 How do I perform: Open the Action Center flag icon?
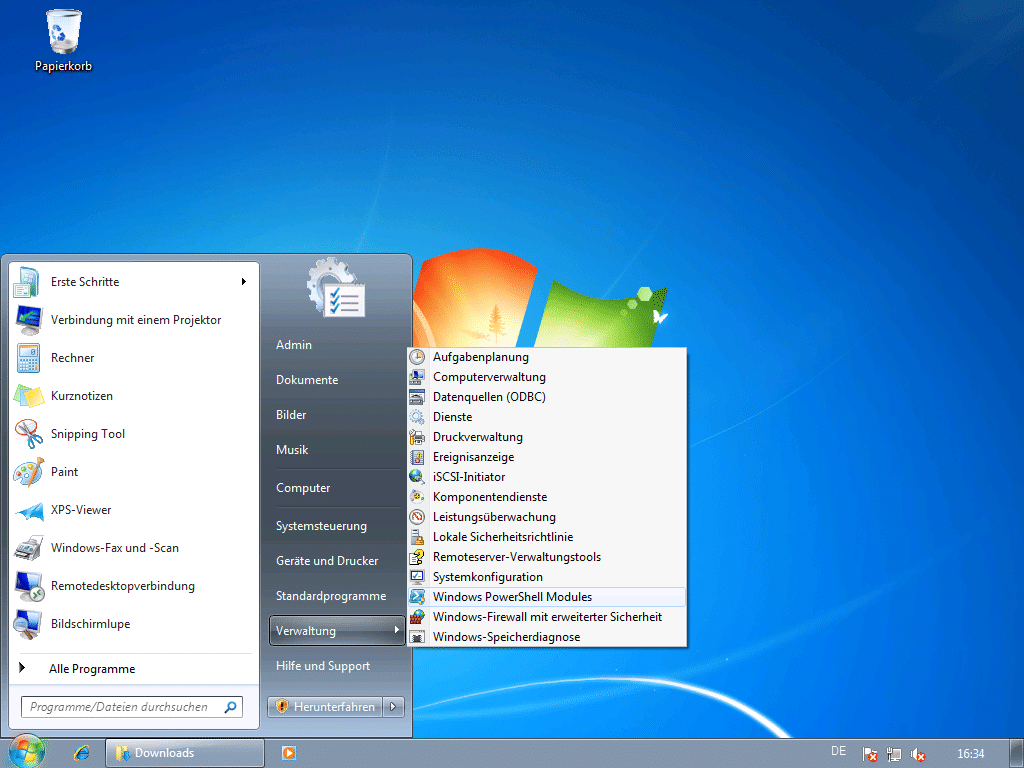(870, 754)
